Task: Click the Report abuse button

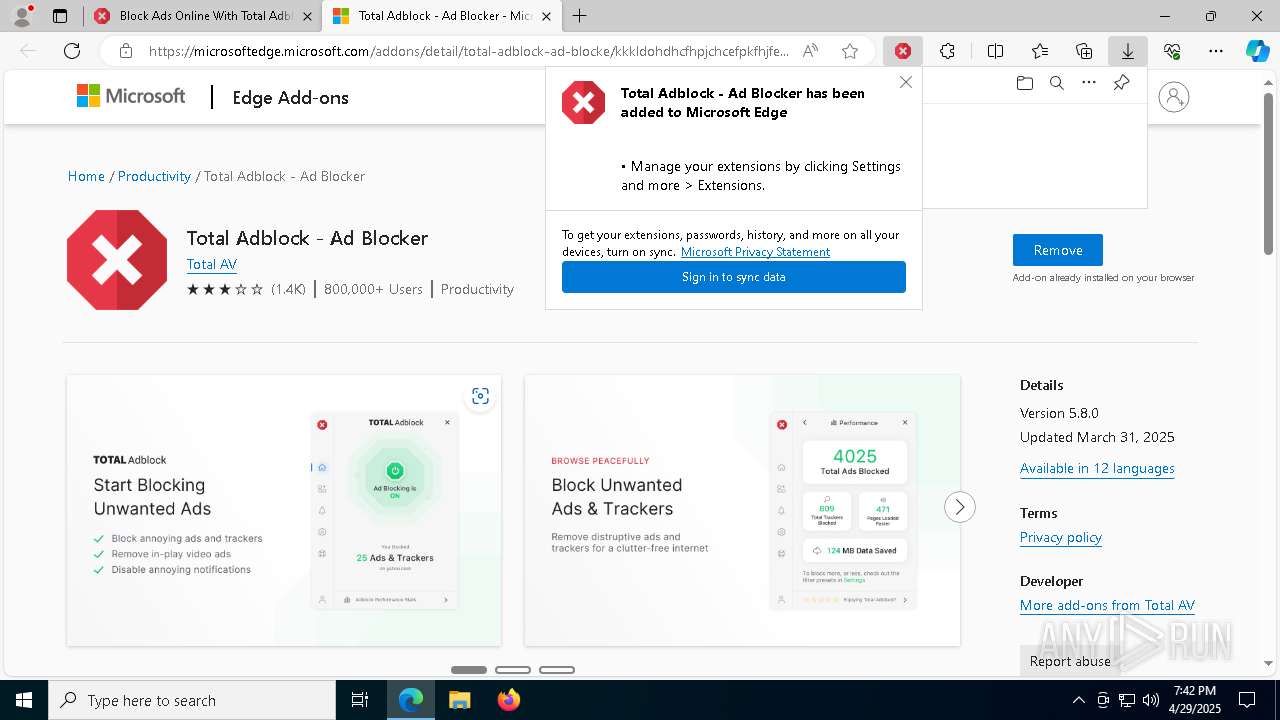Action: [1070, 661]
